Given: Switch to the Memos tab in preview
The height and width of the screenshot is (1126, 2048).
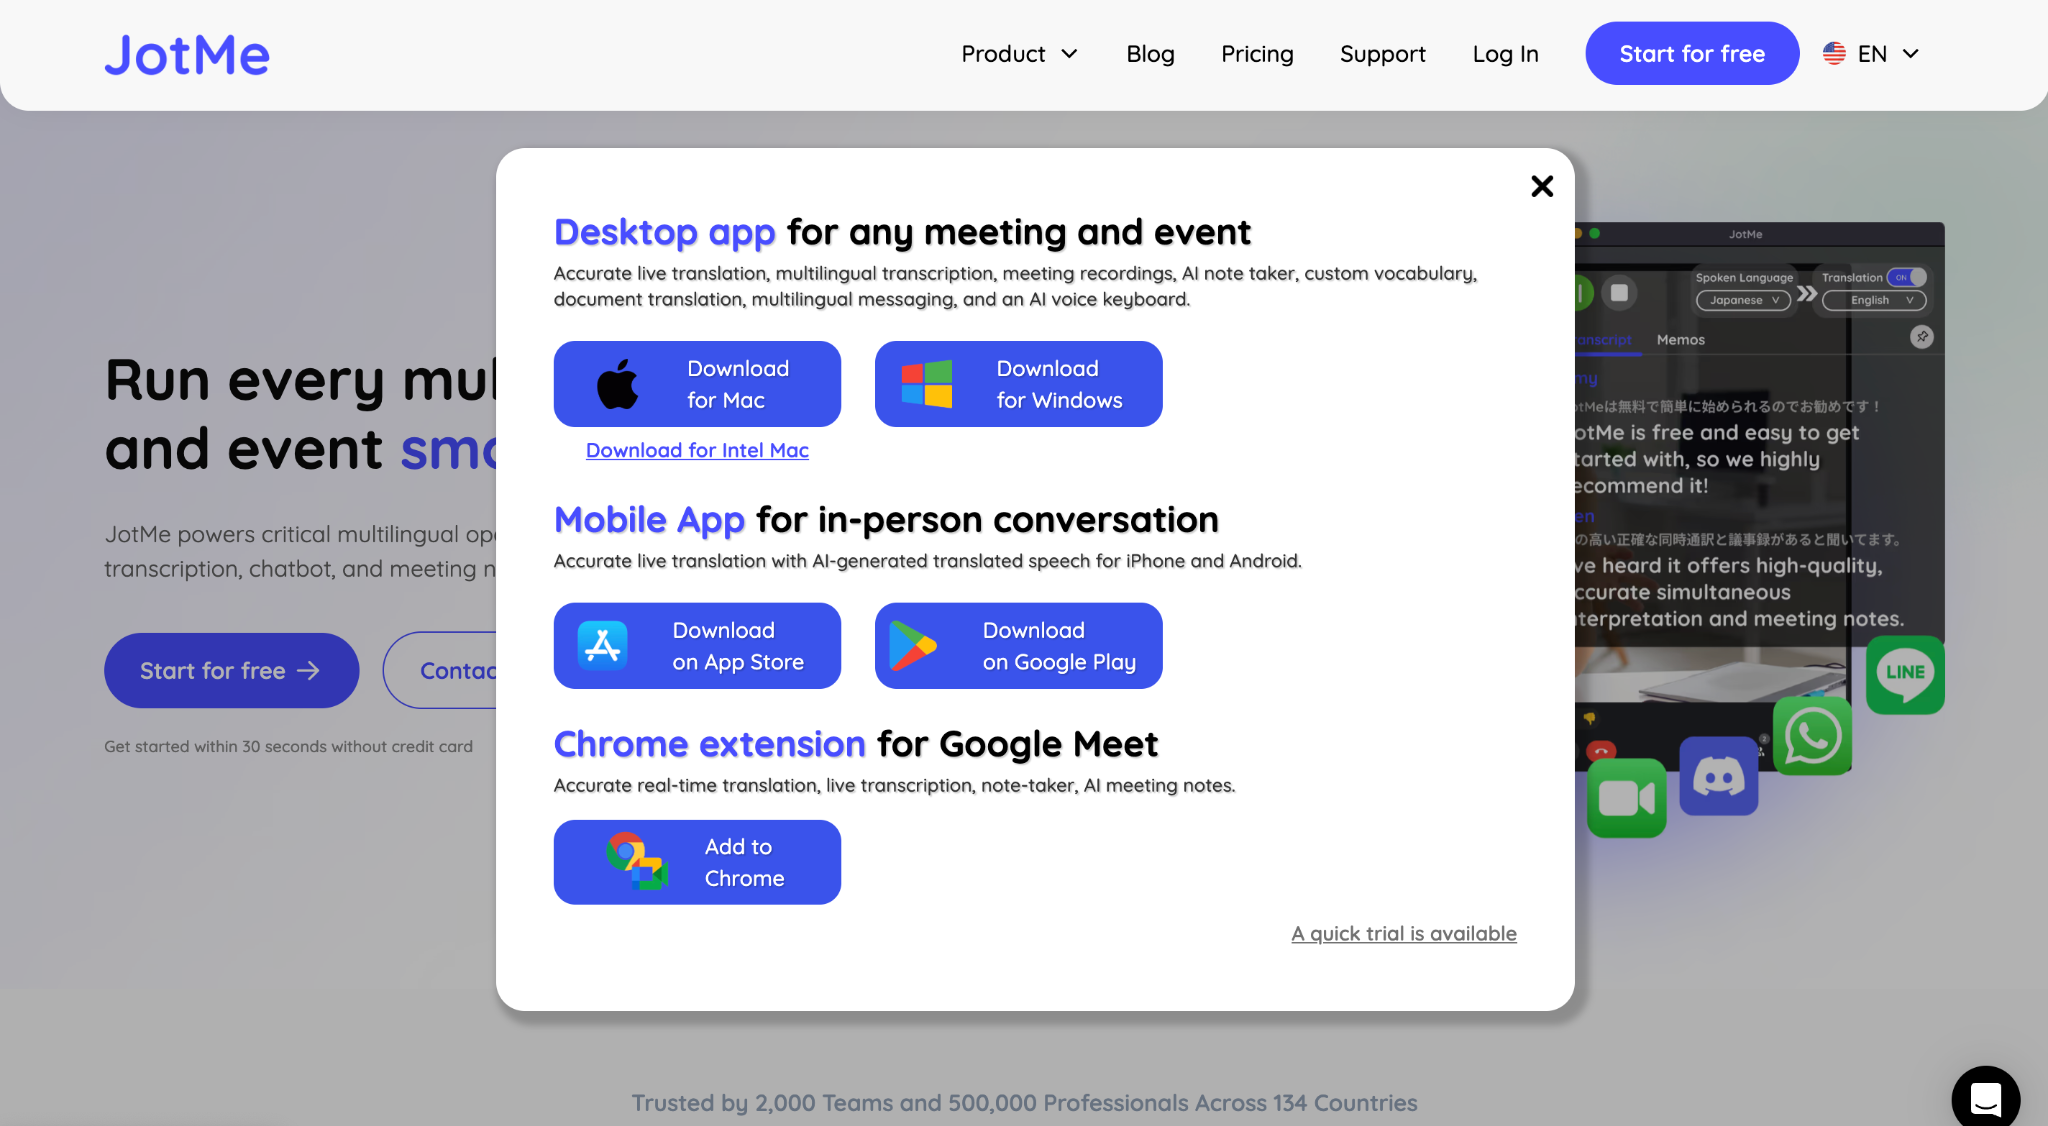Looking at the screenshot, I should point(1681,340).
